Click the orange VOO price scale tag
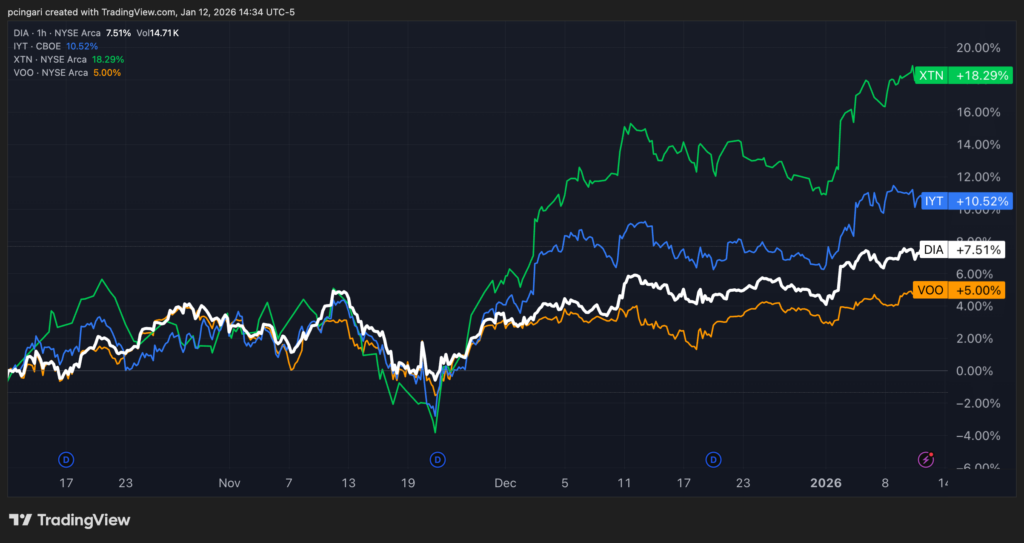The width and height of the screenshot is (1024, 543). (x=959, y=290)
